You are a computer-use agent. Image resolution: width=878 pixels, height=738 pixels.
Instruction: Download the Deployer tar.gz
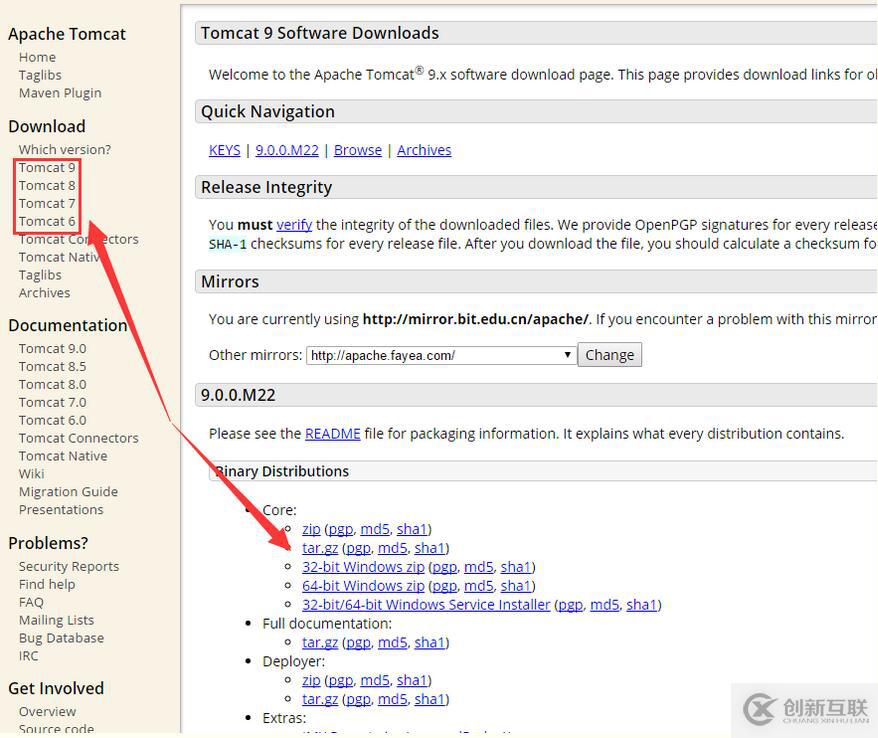click(320, 699)
